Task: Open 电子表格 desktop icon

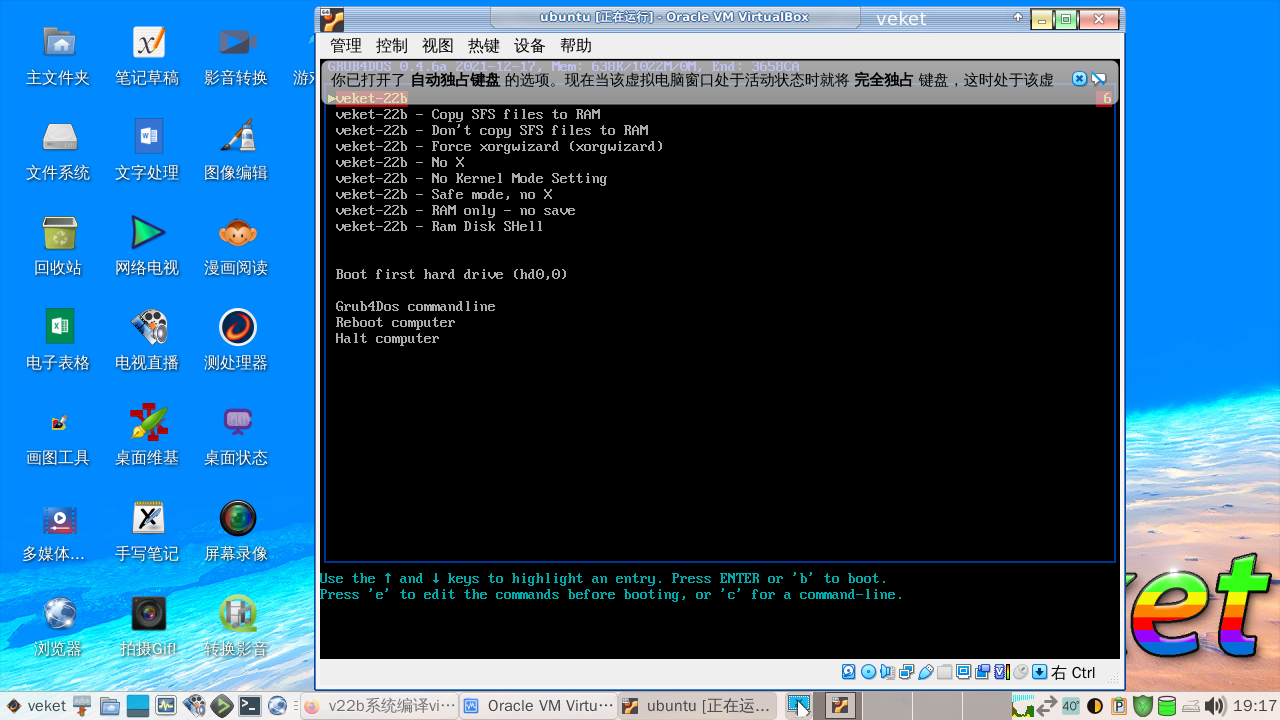Action: [58, 342]
